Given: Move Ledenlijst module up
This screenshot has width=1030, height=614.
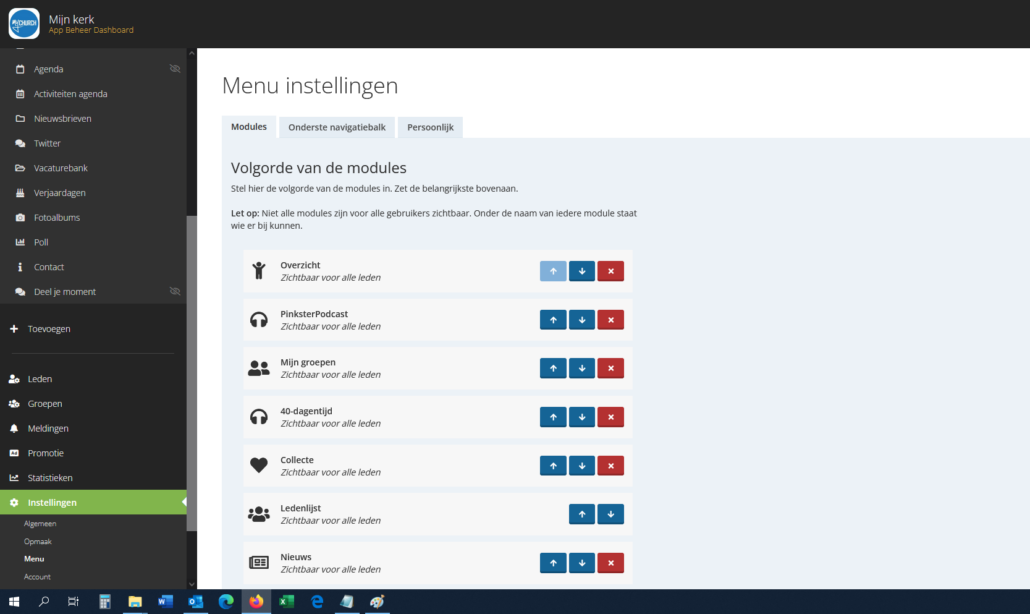Looking at the screenshot, I should [x=581, y=514].
